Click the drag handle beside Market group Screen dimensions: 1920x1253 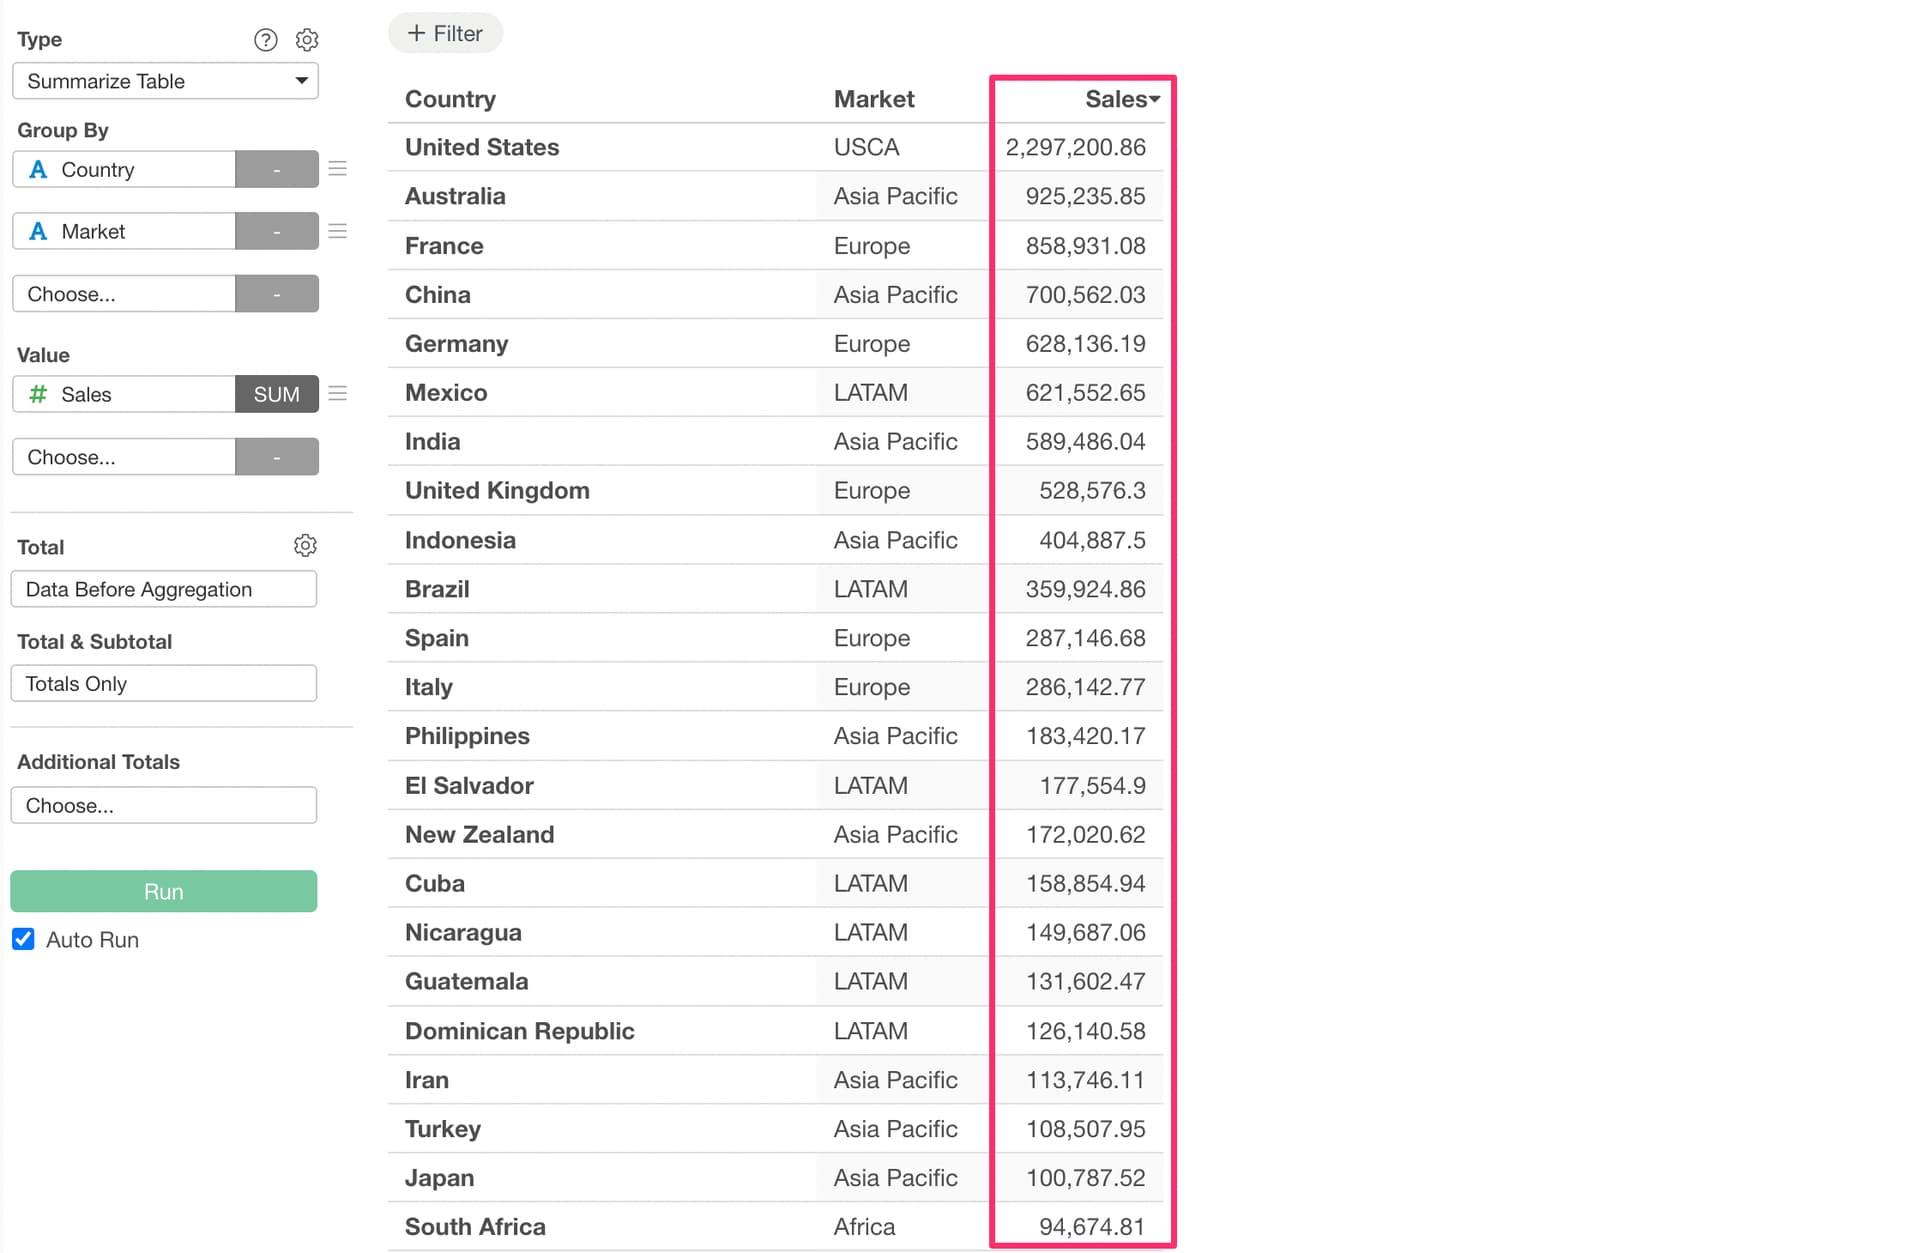click(338, 231)
